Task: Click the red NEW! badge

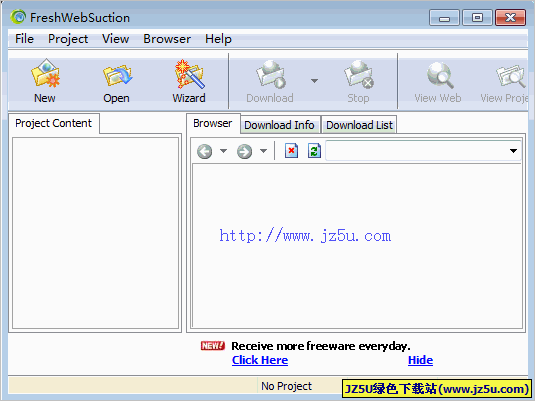Action: pyautogui.click(x=213, y=346)
